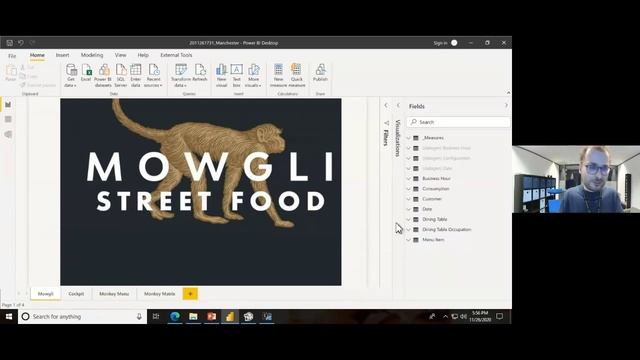Switch to Model view in sidebar

(x=8, y=134)
